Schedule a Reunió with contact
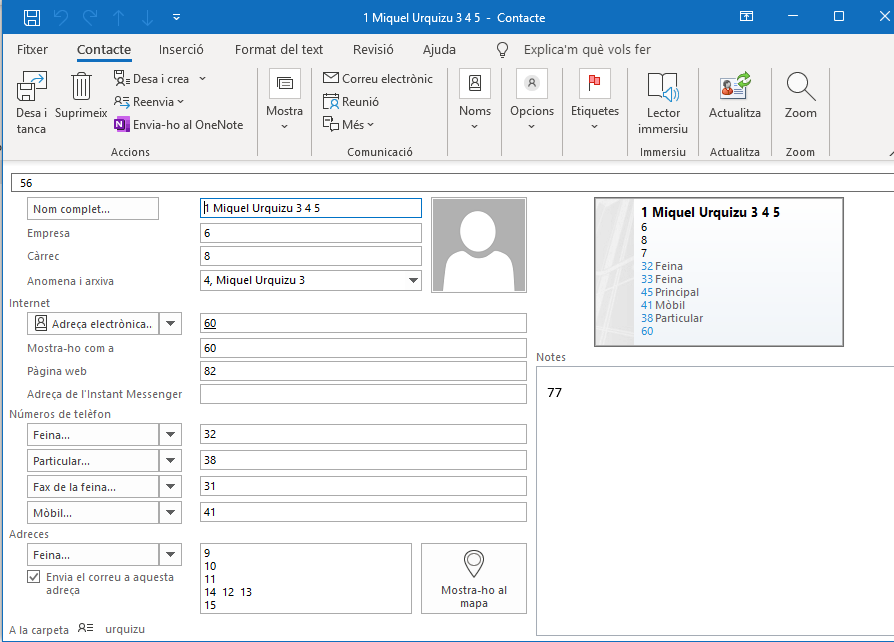Screen dimensions: 894x642 [x=352, y=102]
